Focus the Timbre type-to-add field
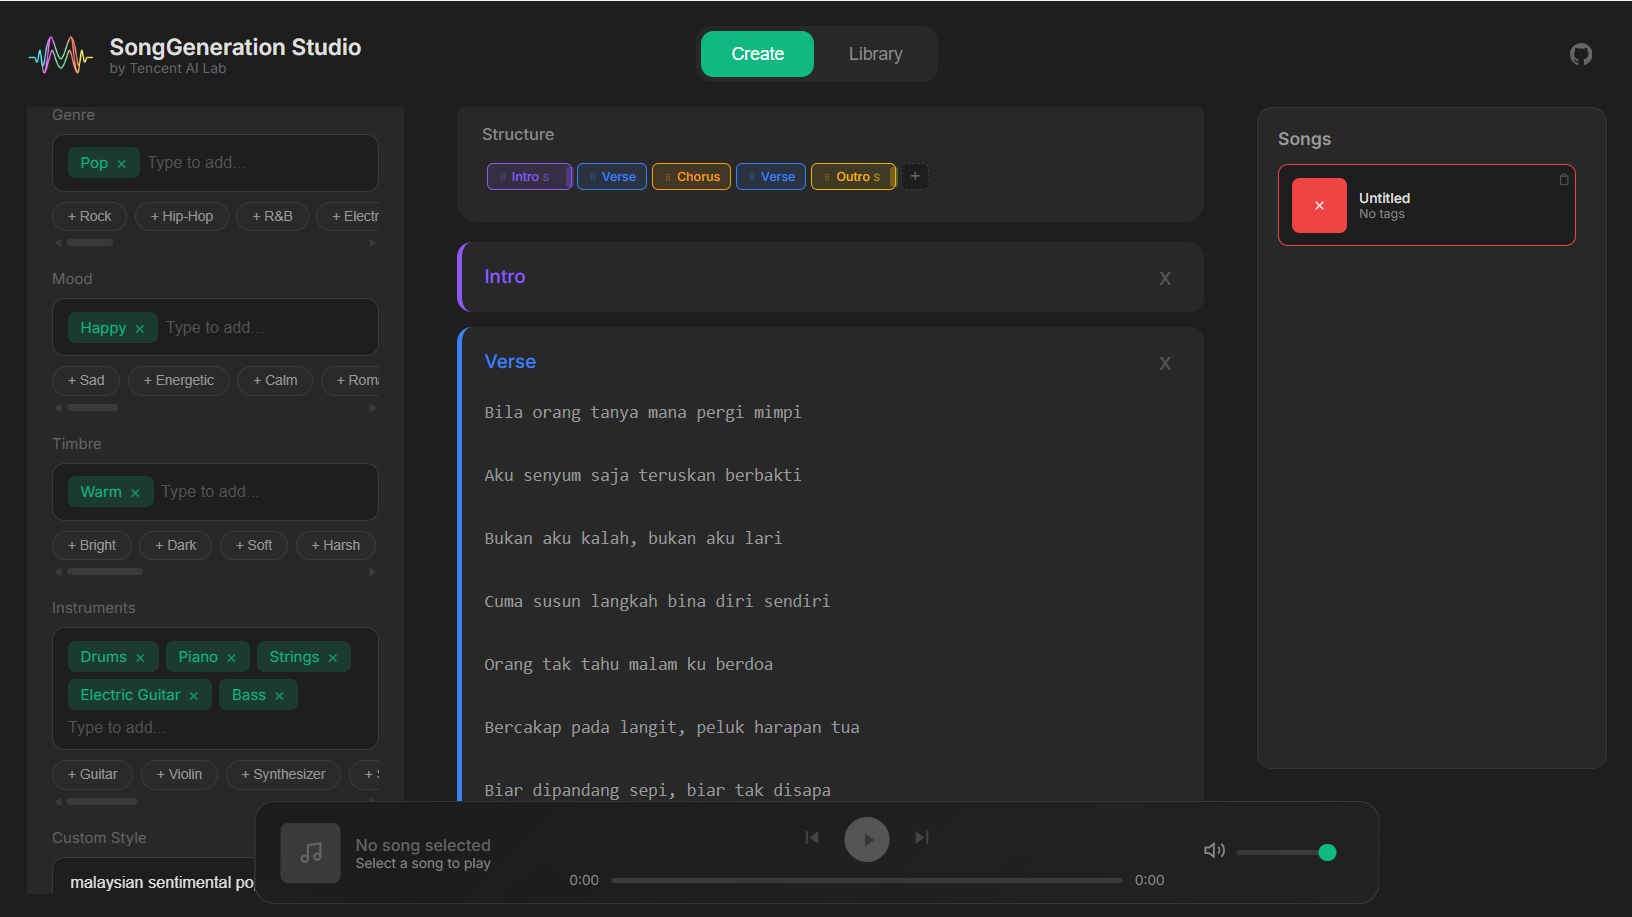1632x917 pixels. pos(262,492)
